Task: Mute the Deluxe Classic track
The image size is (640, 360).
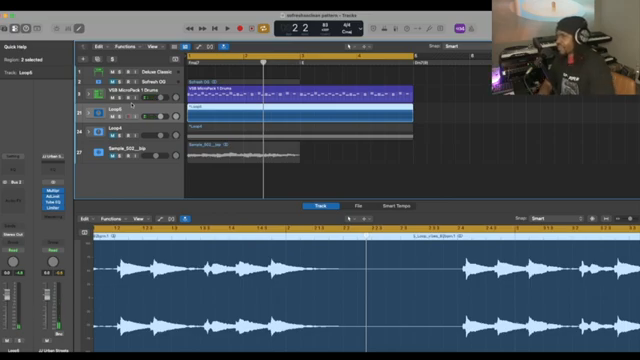Action: [x=112, y=72]
